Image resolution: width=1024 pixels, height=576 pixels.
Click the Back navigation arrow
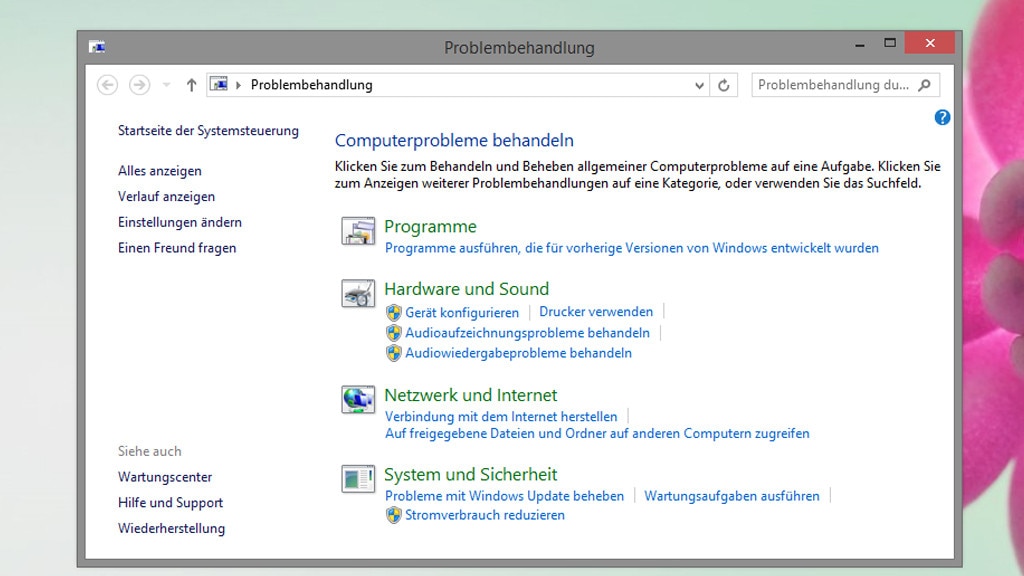[108, 85]
